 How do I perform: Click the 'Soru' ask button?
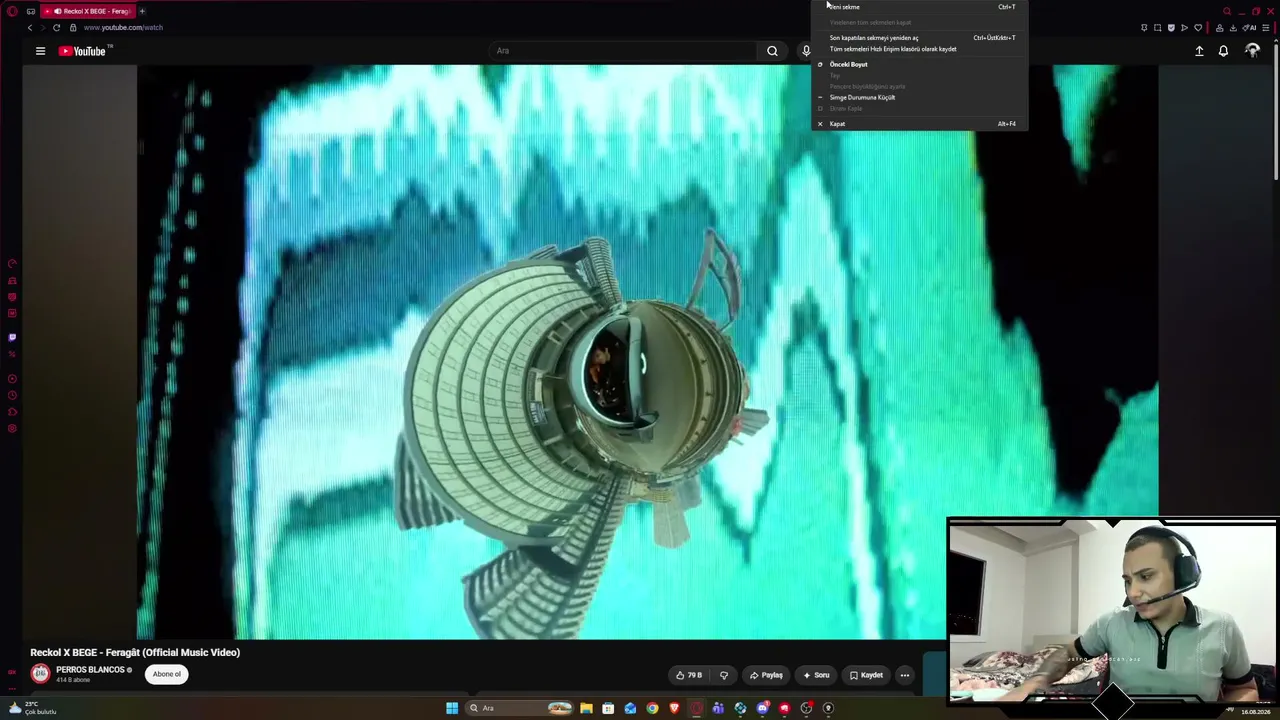click(x=816, y=675)
